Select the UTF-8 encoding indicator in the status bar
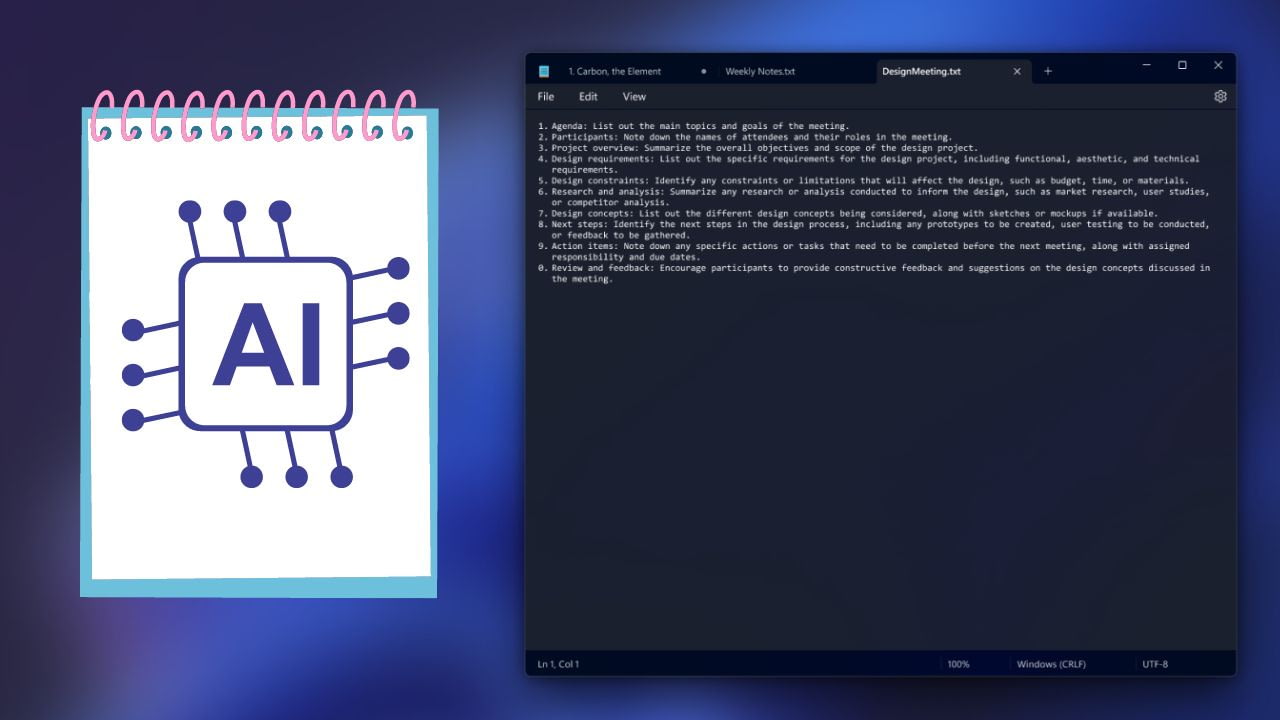Image resolution: width=1280 pixels, height=720 pixels. (1156, 663)
